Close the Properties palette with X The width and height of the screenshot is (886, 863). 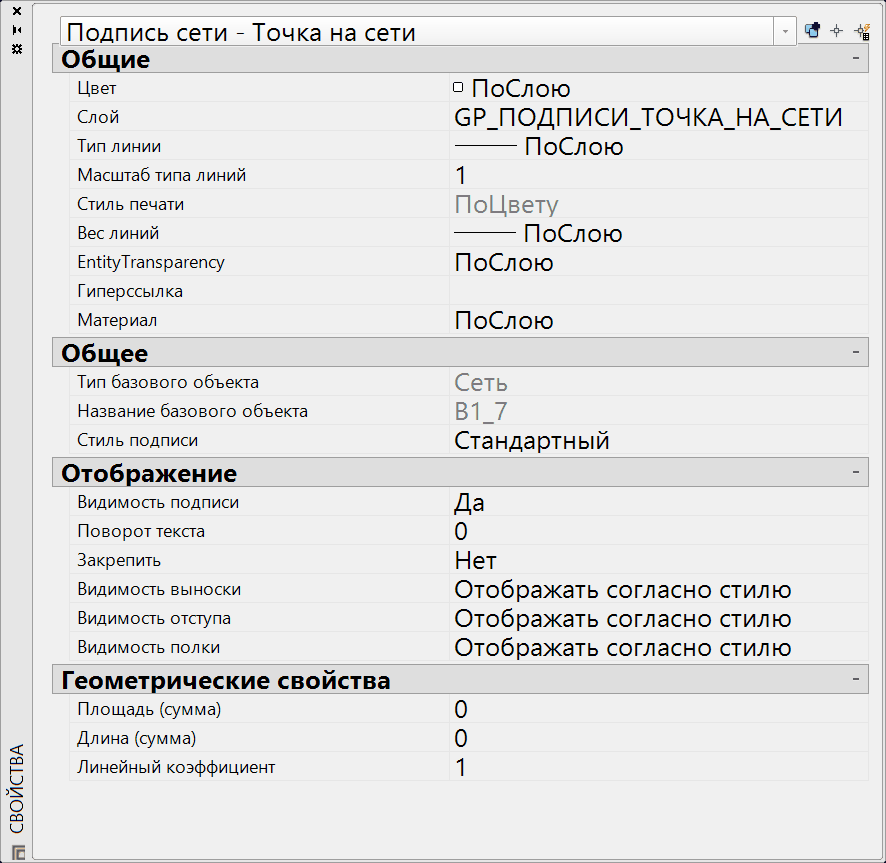click(16, 11)
